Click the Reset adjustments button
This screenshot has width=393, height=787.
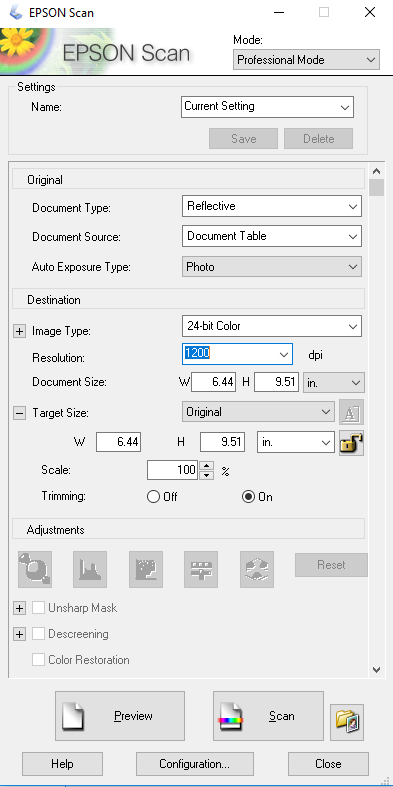(331, 565)
